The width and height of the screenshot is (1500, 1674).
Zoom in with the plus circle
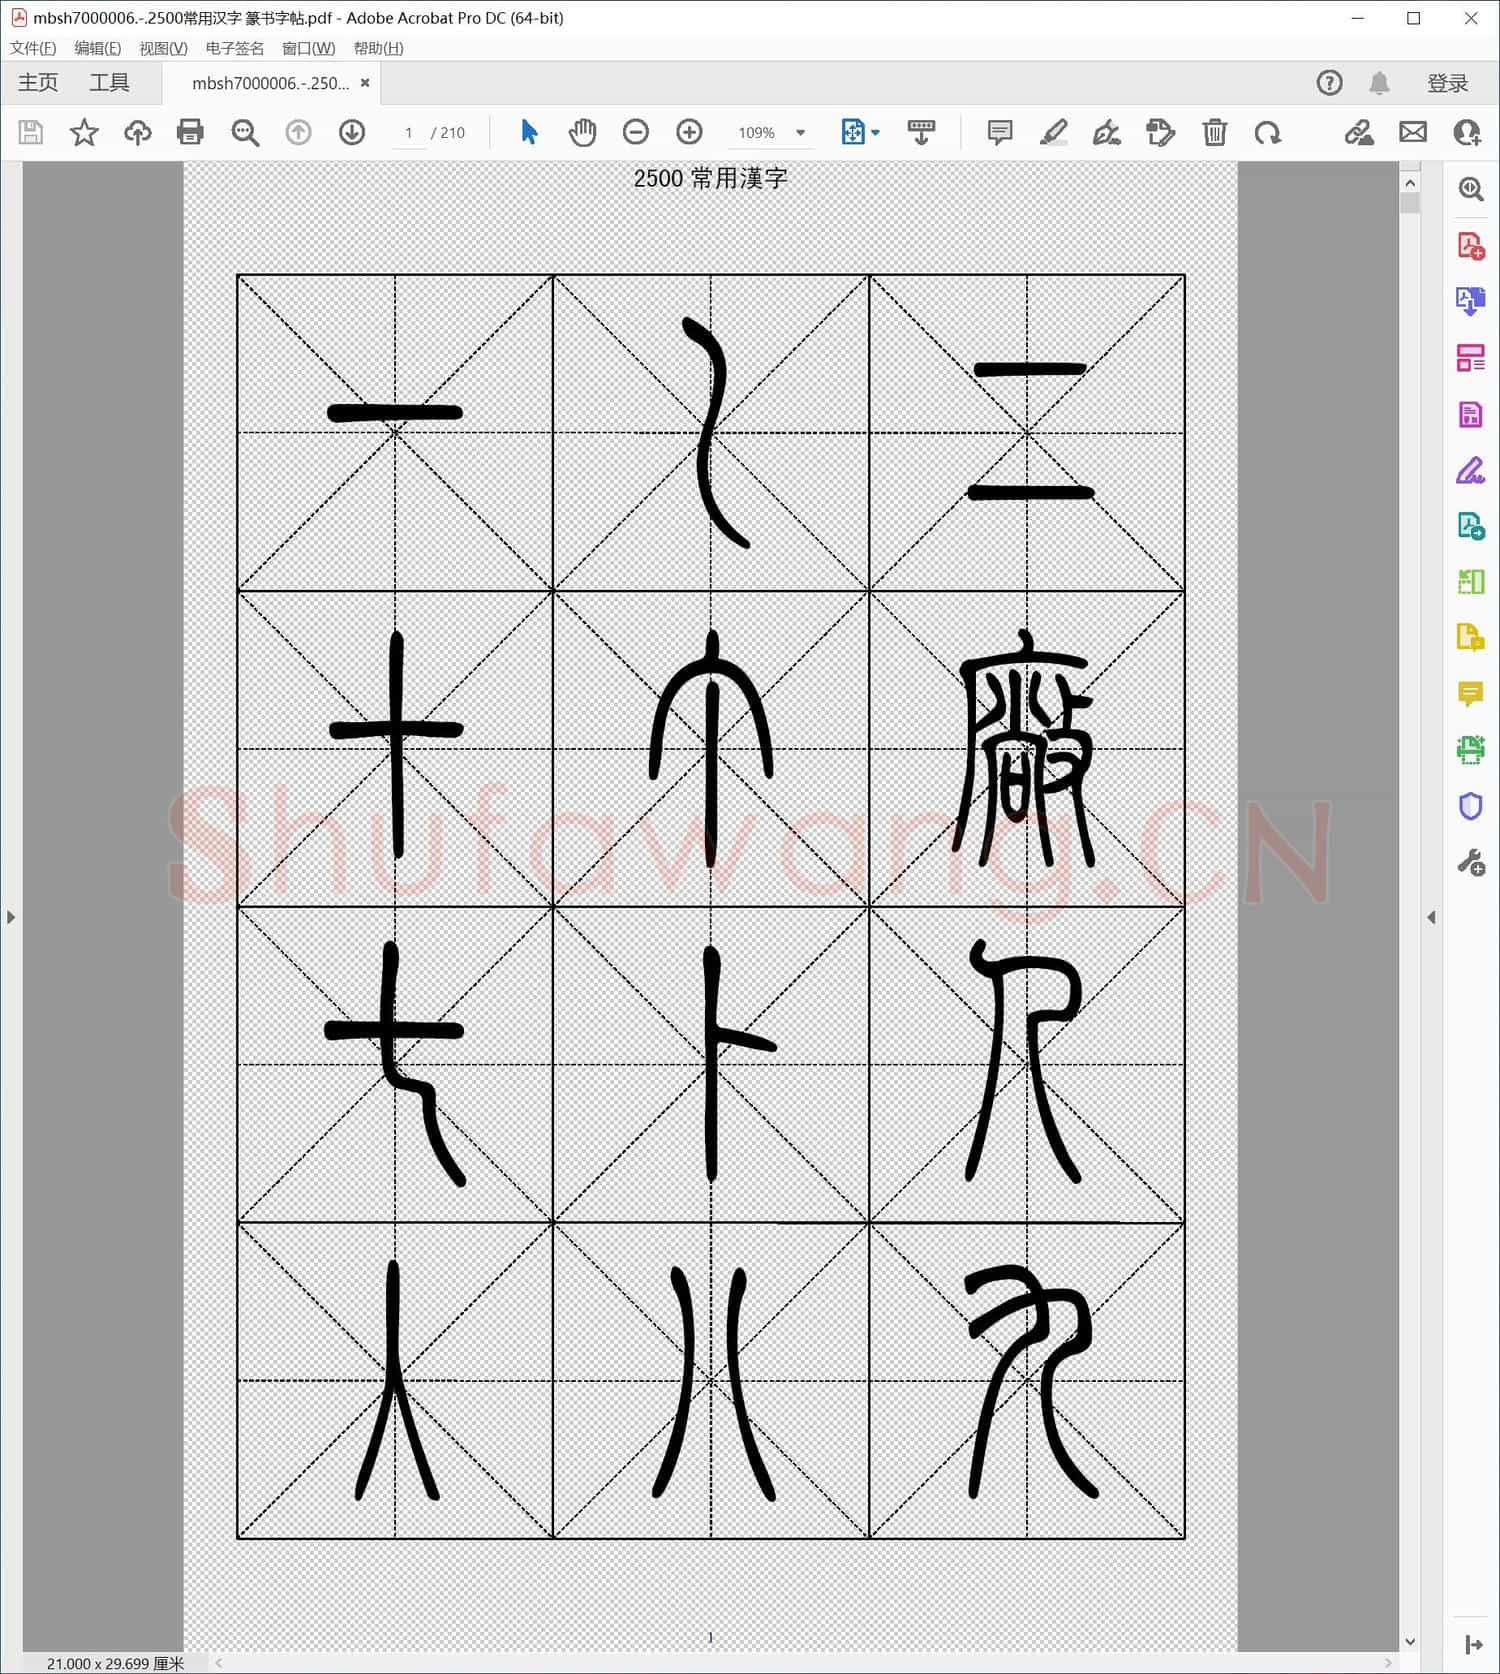point(689,132)
